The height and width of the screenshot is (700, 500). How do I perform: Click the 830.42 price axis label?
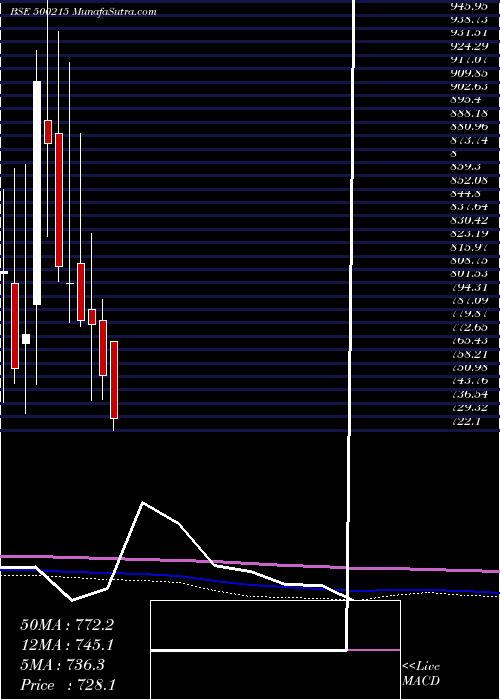469,220
